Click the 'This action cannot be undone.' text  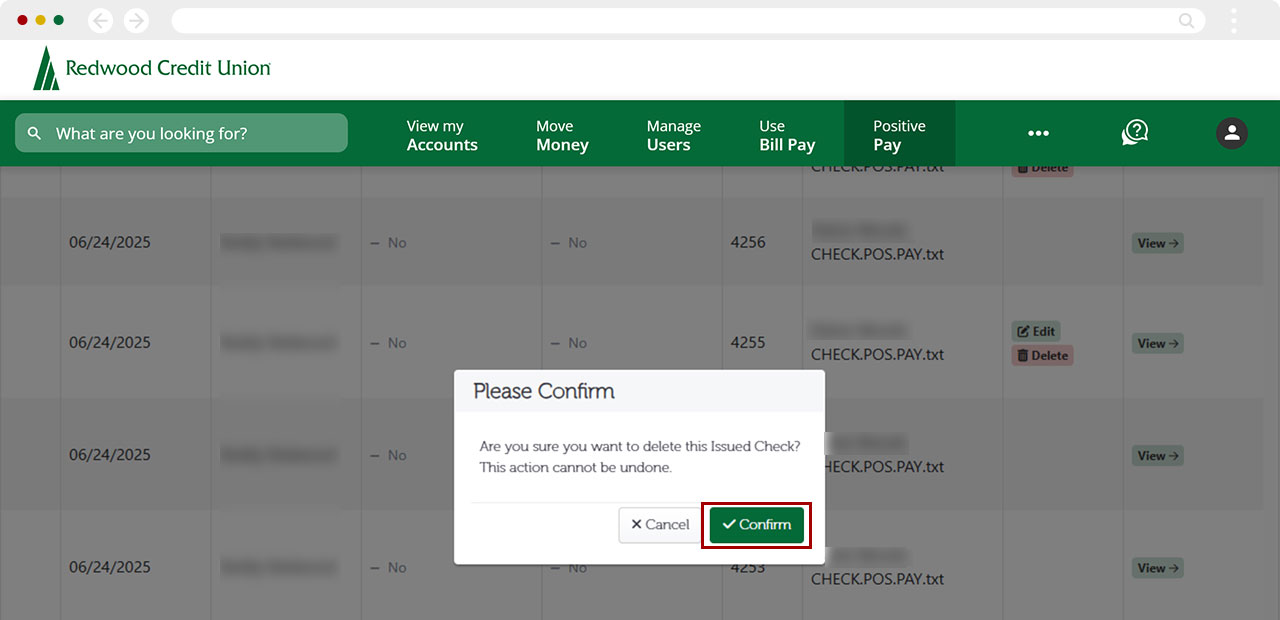(576, 467)
